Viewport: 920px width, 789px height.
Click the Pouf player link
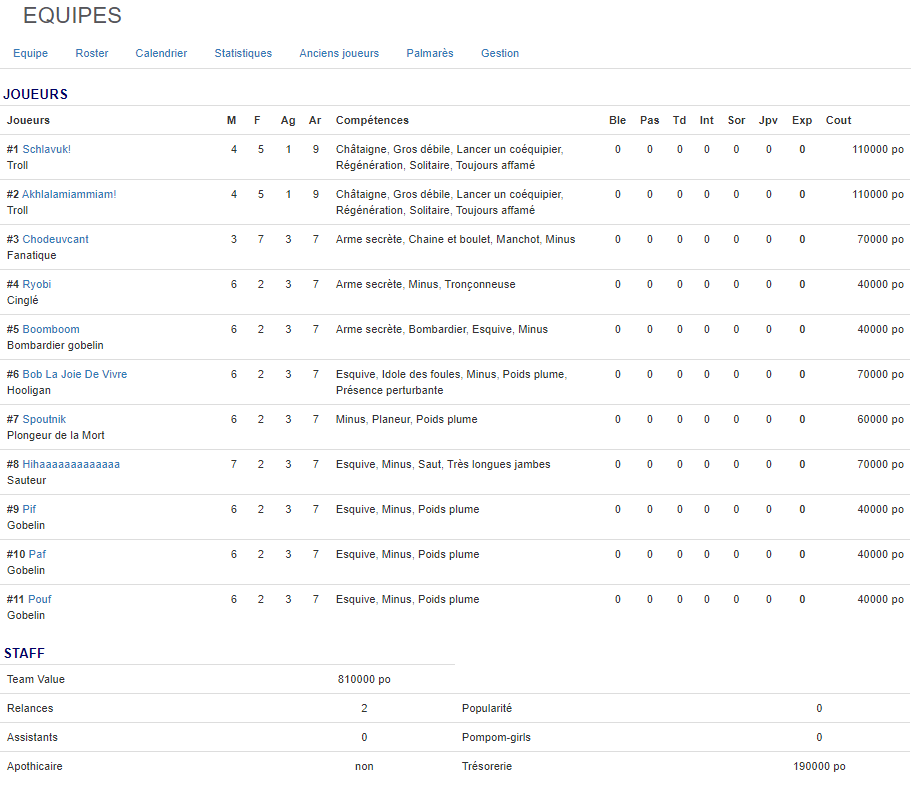coord(40,599)
